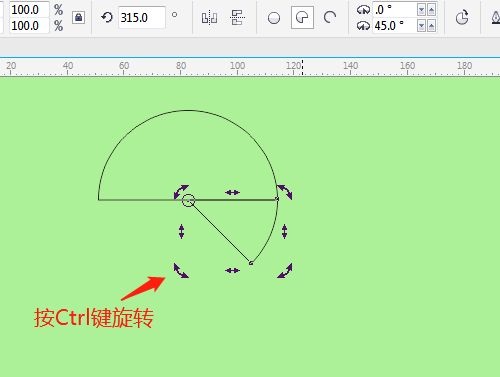Viewport: 500px width, 377px height.
Task: Increase starting angle with the up stepper
Action: [x=431, y=10]
